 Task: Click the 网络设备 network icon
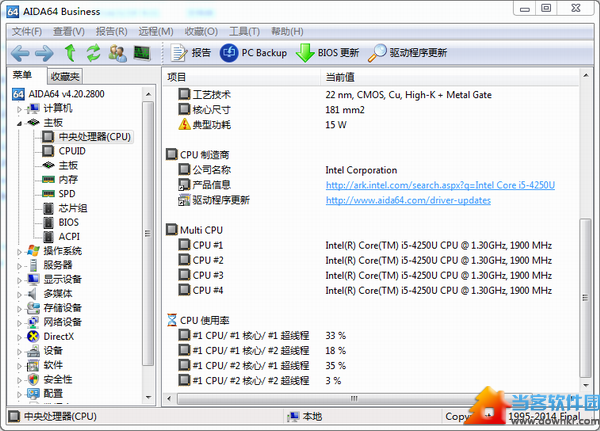(x=33, y=322)
